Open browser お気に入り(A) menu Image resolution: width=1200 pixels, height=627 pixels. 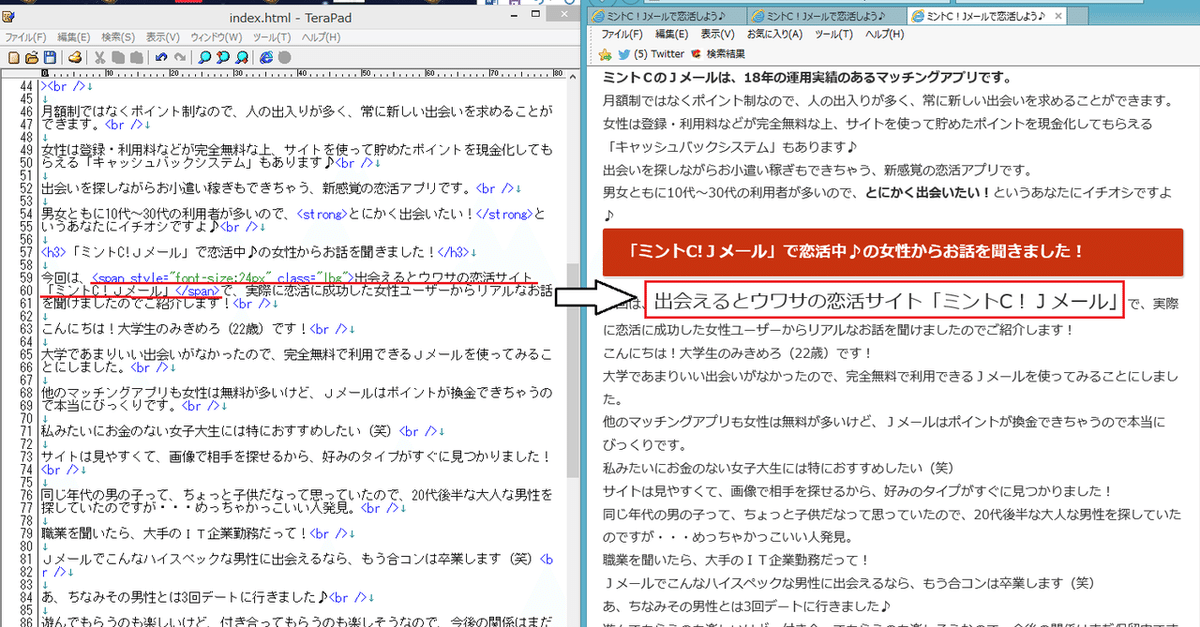pyautogui.click(x=775, y=34)
